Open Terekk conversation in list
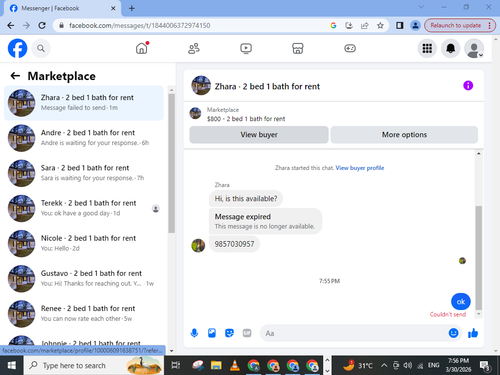 [84, 208]
